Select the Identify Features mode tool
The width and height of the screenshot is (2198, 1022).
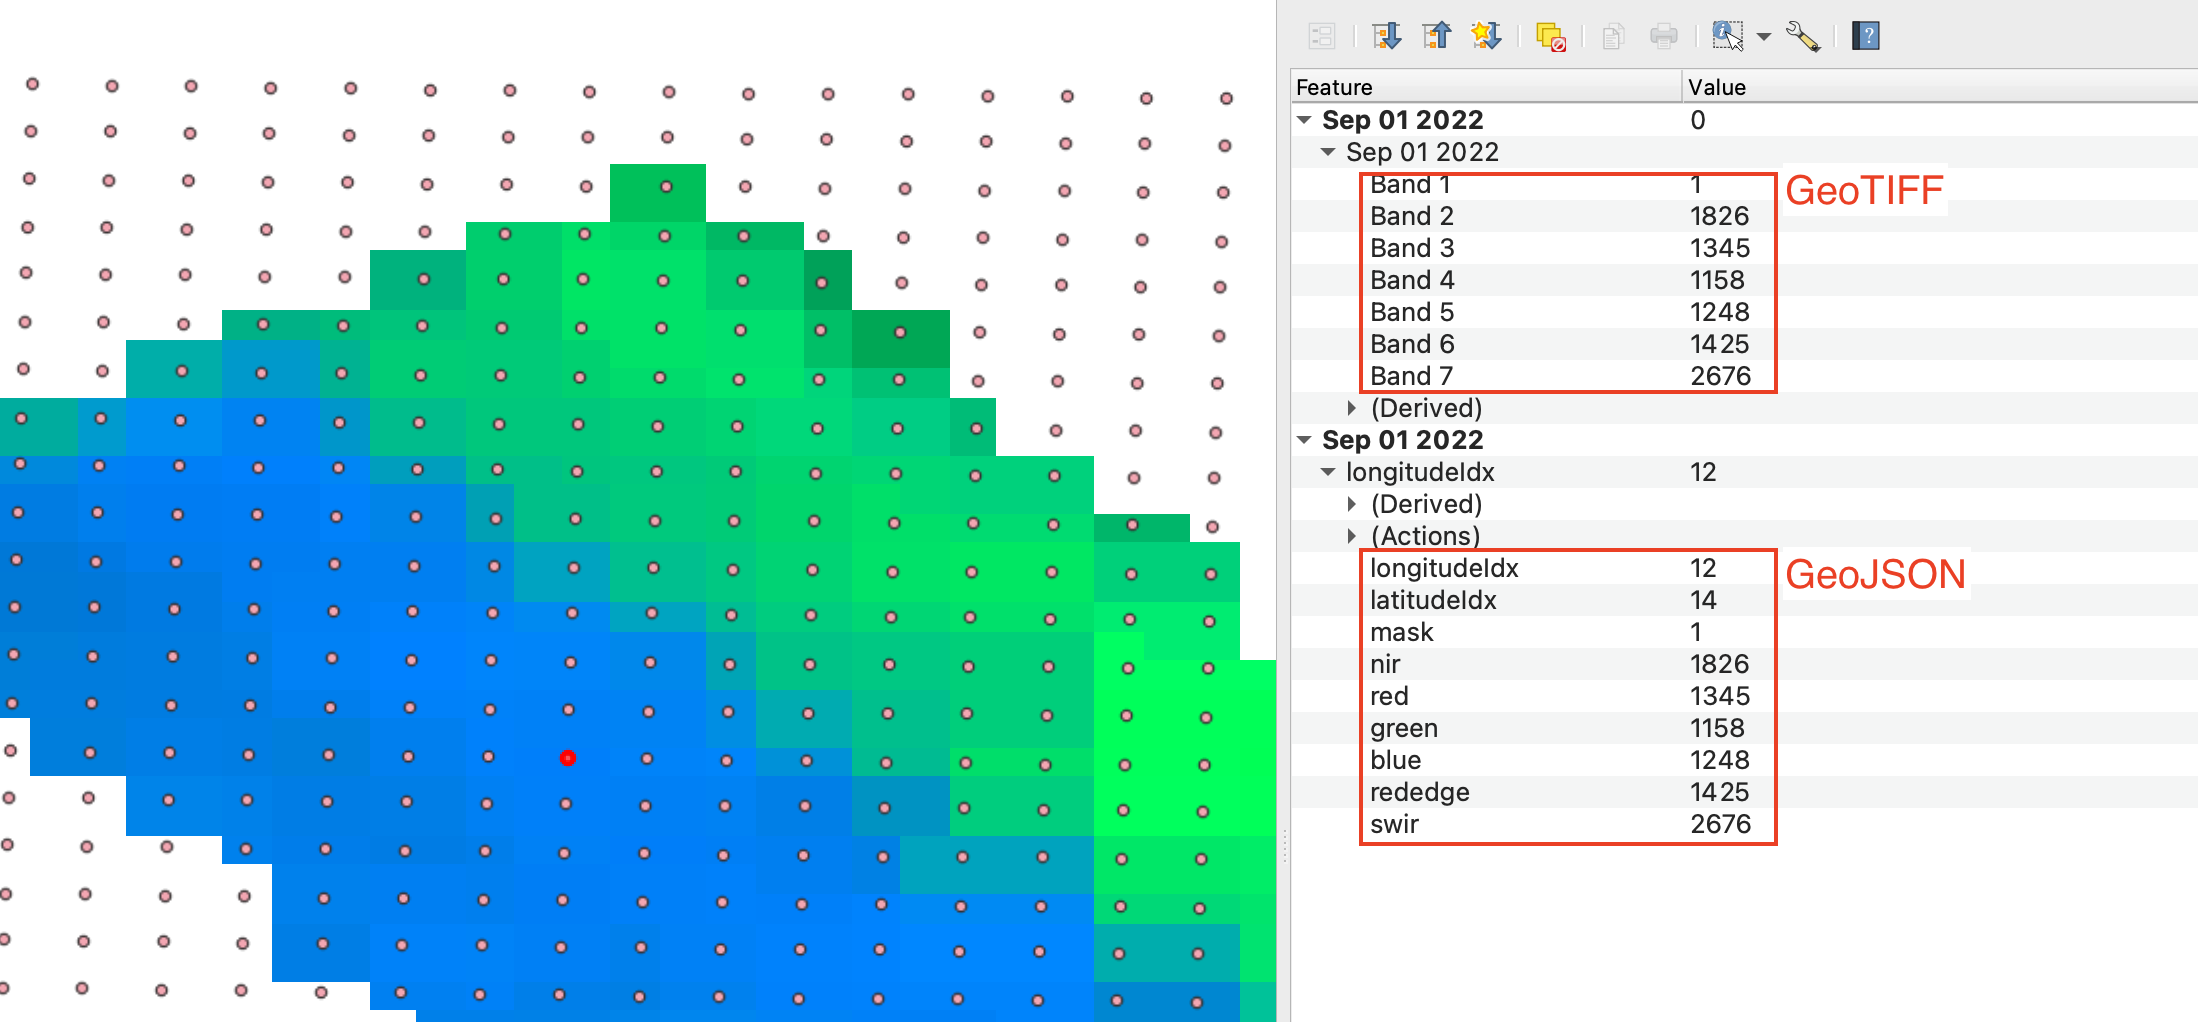tap(1727, 37)
